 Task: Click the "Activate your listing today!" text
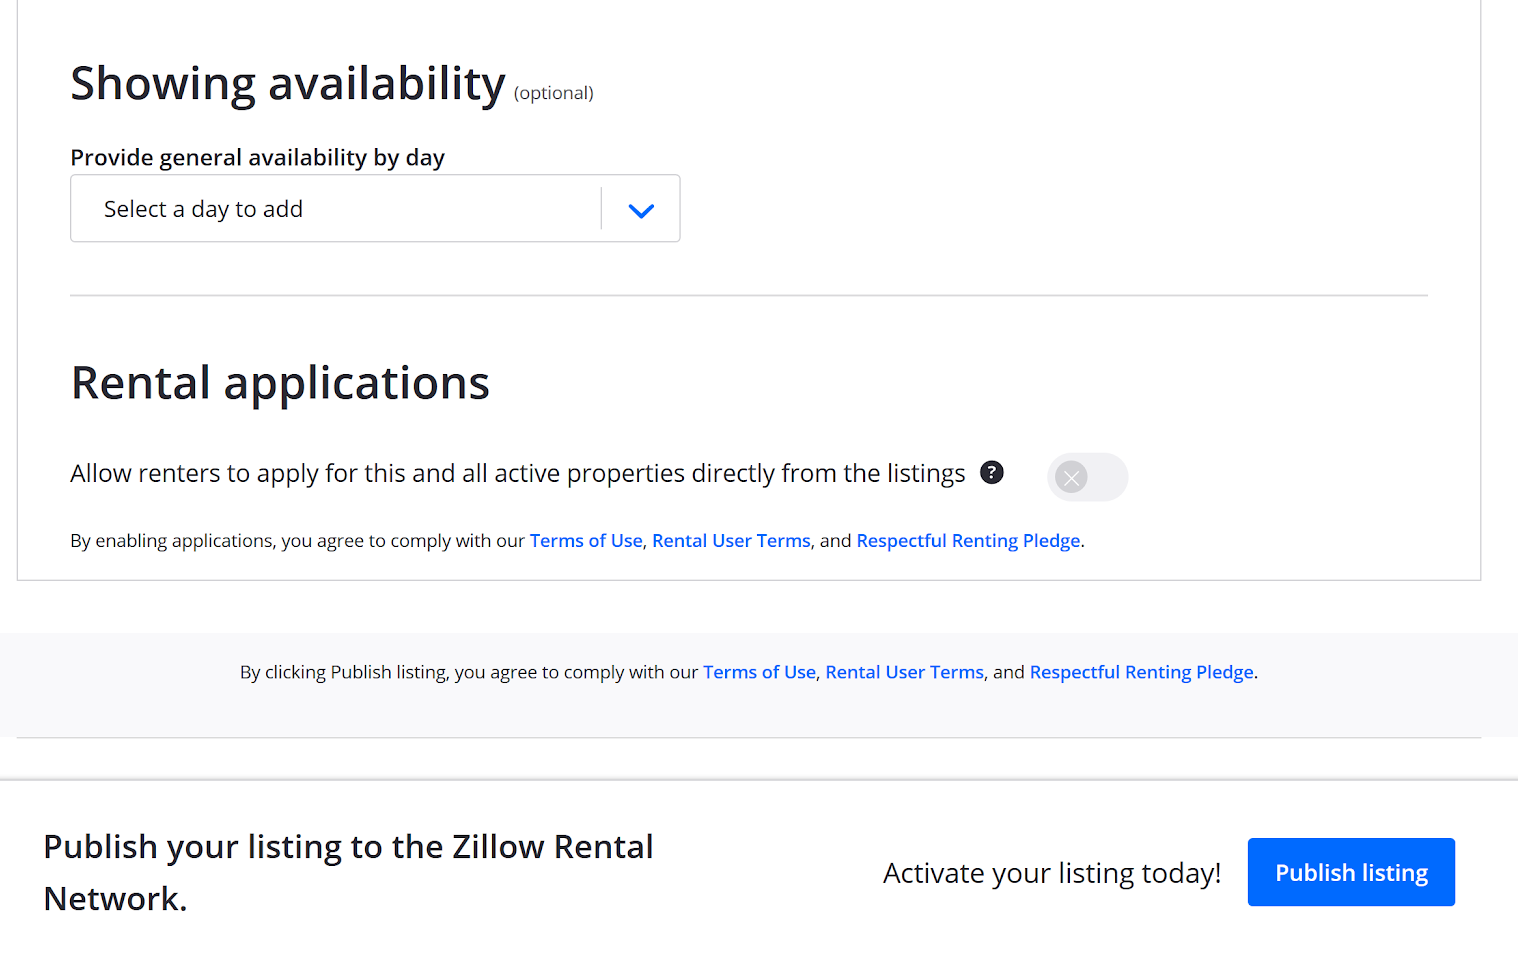tap(1052, 873)
